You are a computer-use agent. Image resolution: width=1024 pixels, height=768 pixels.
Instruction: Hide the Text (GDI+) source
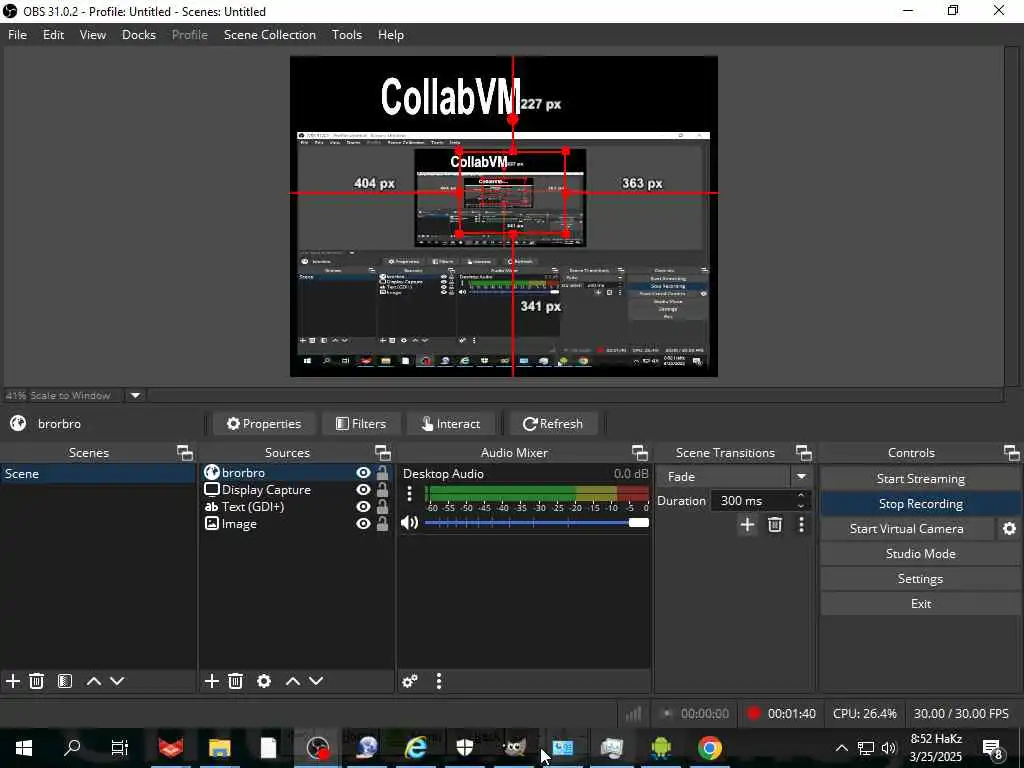[363, 506]
